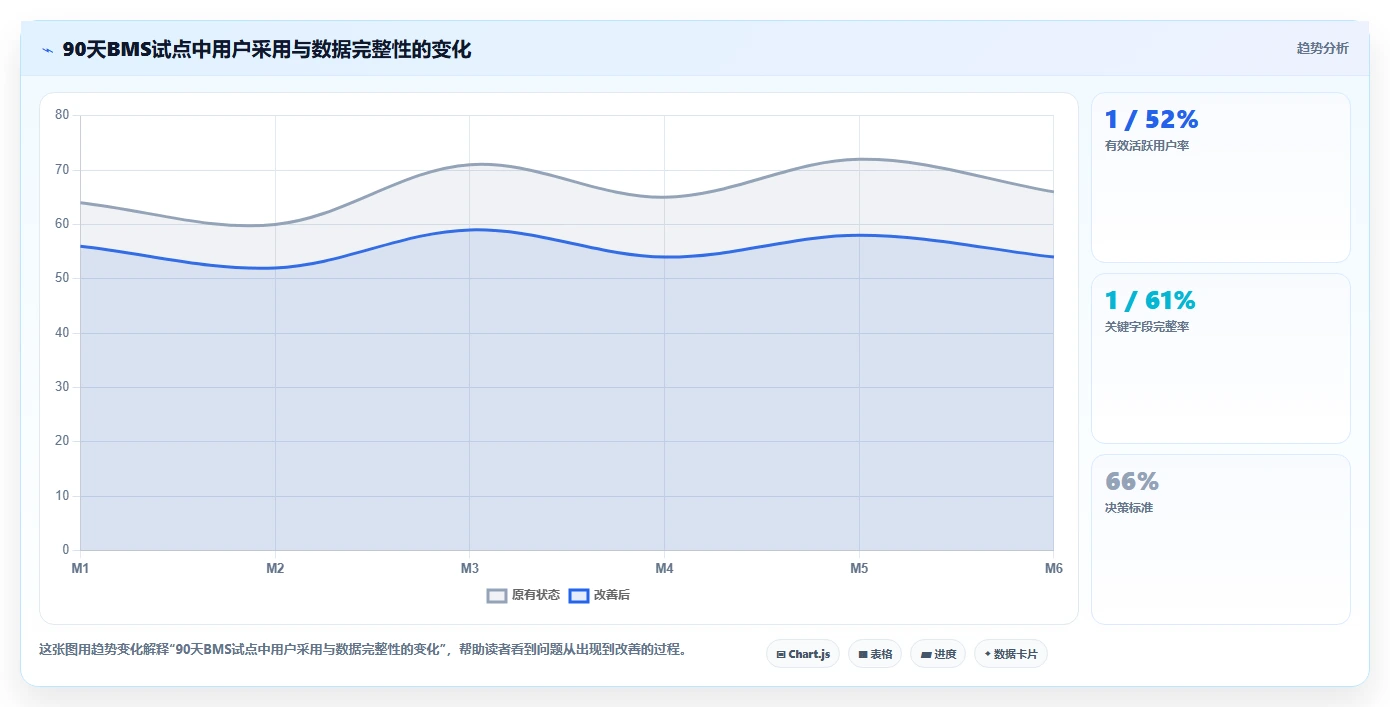The width and height of the screenshot is (1390, 707).
Task: Click the trend icon beside the chart title
Action: click(x=47, y=50)
